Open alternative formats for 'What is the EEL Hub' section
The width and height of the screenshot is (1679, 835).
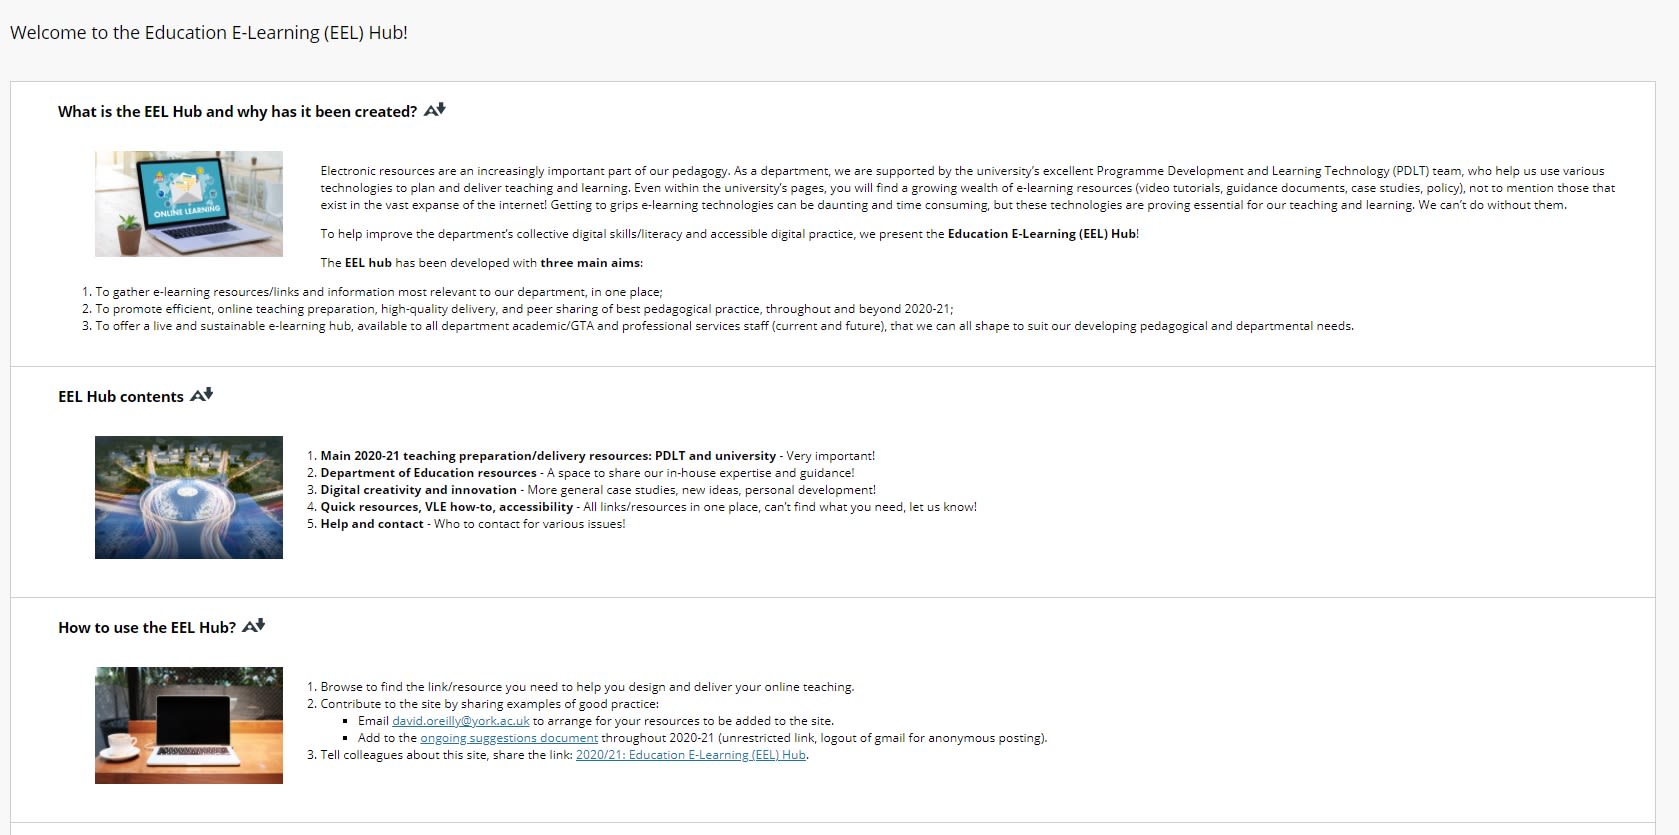[435, 110]
